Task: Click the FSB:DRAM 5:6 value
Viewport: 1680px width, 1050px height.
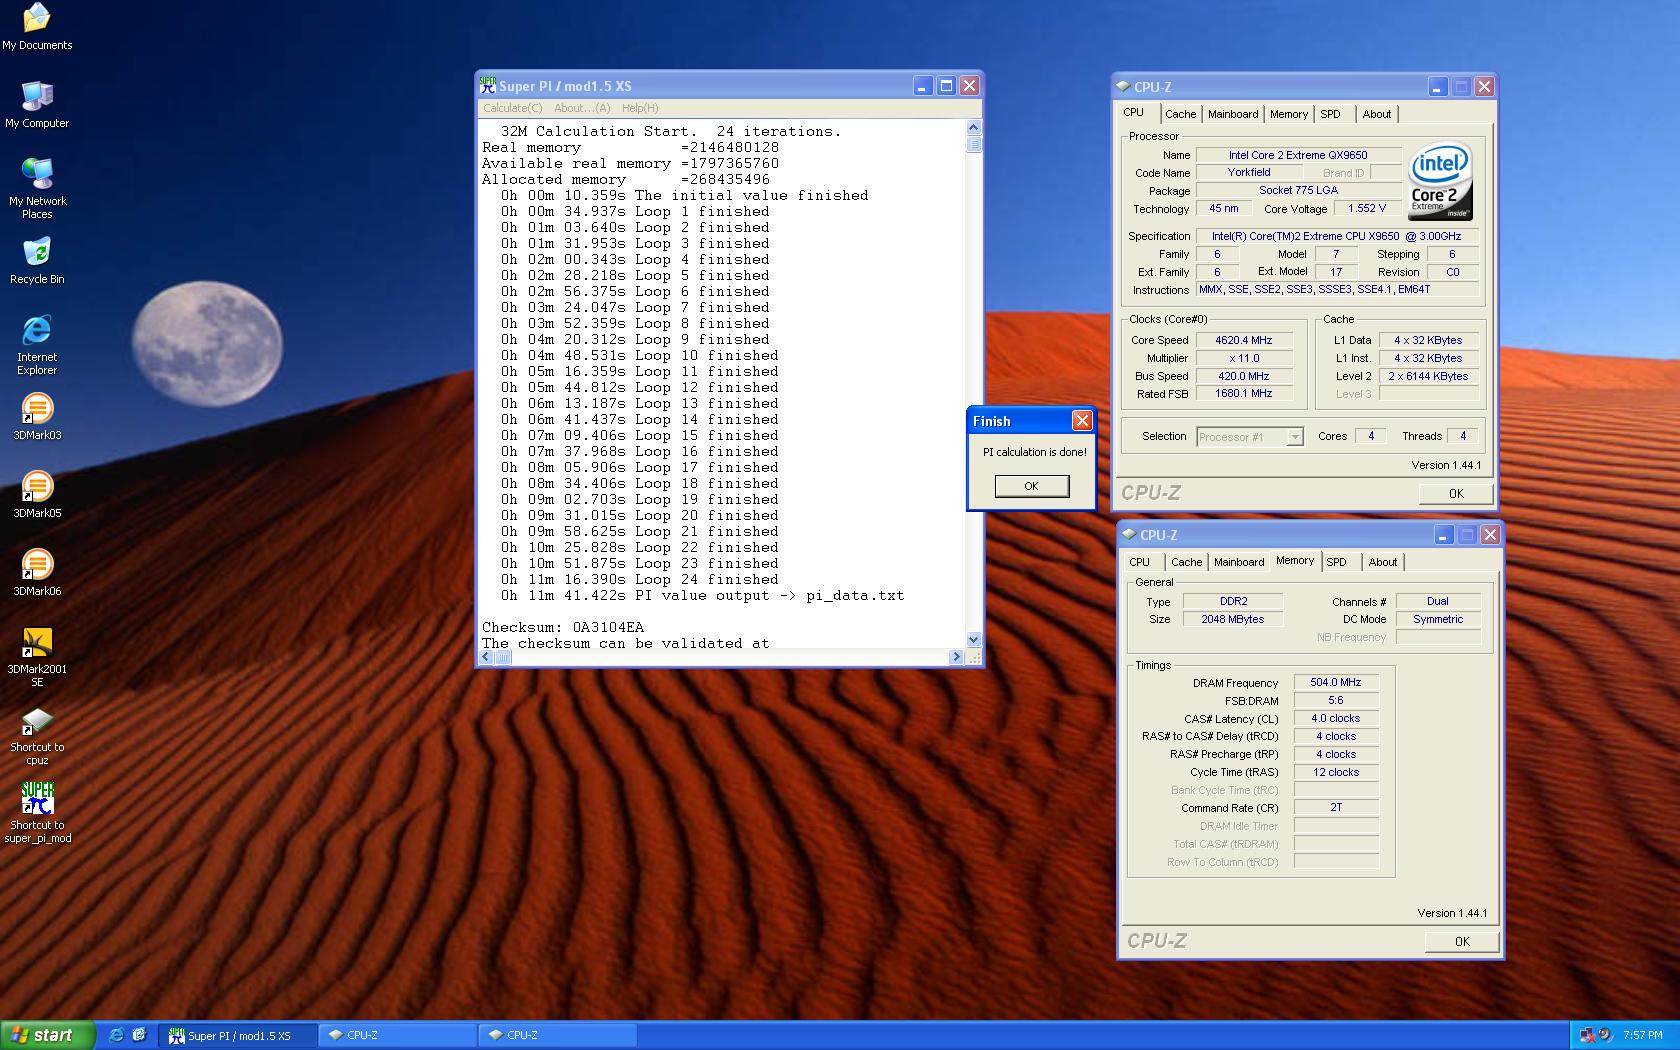Action: pyautogui.click(x=1336, y=700)
